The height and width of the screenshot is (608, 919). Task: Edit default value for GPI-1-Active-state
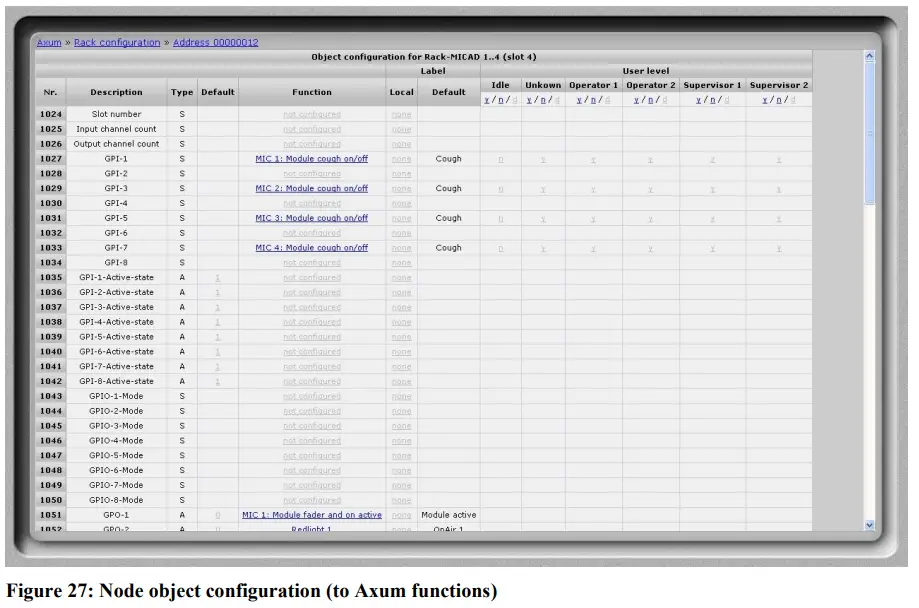pyautogui.click(x=218, y=277)
